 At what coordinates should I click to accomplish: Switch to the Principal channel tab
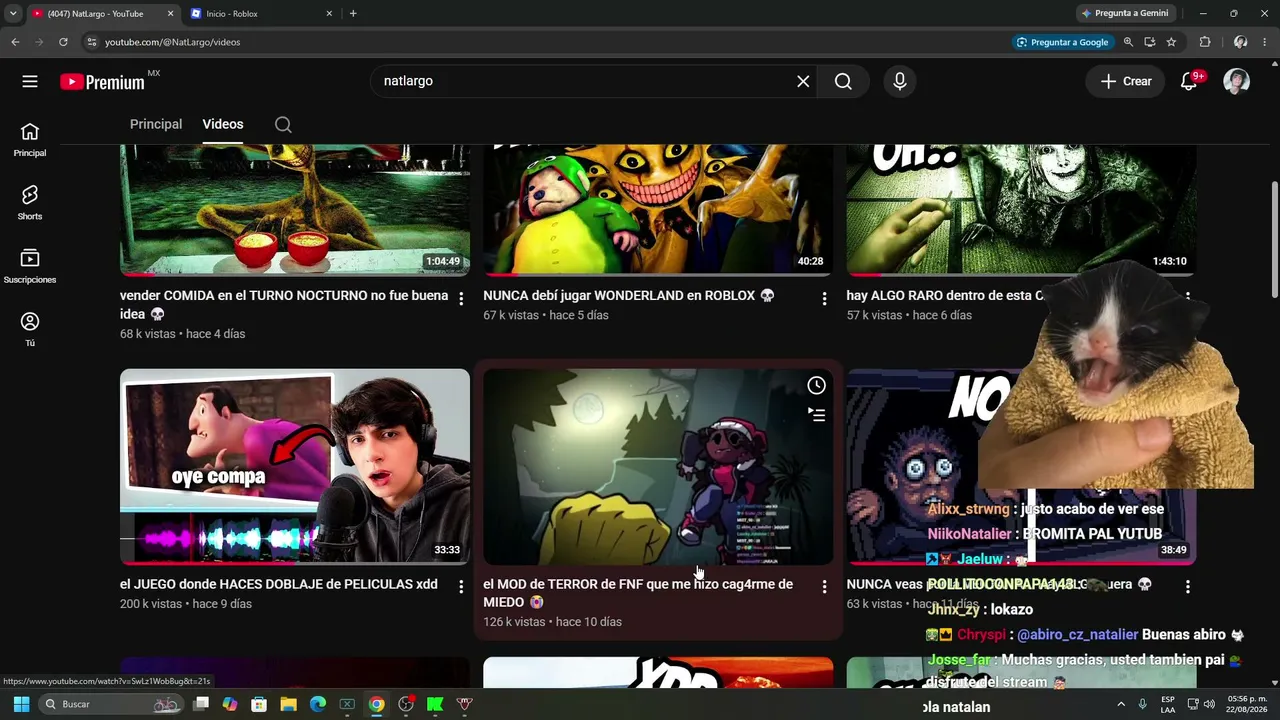(x=156, y=124)
